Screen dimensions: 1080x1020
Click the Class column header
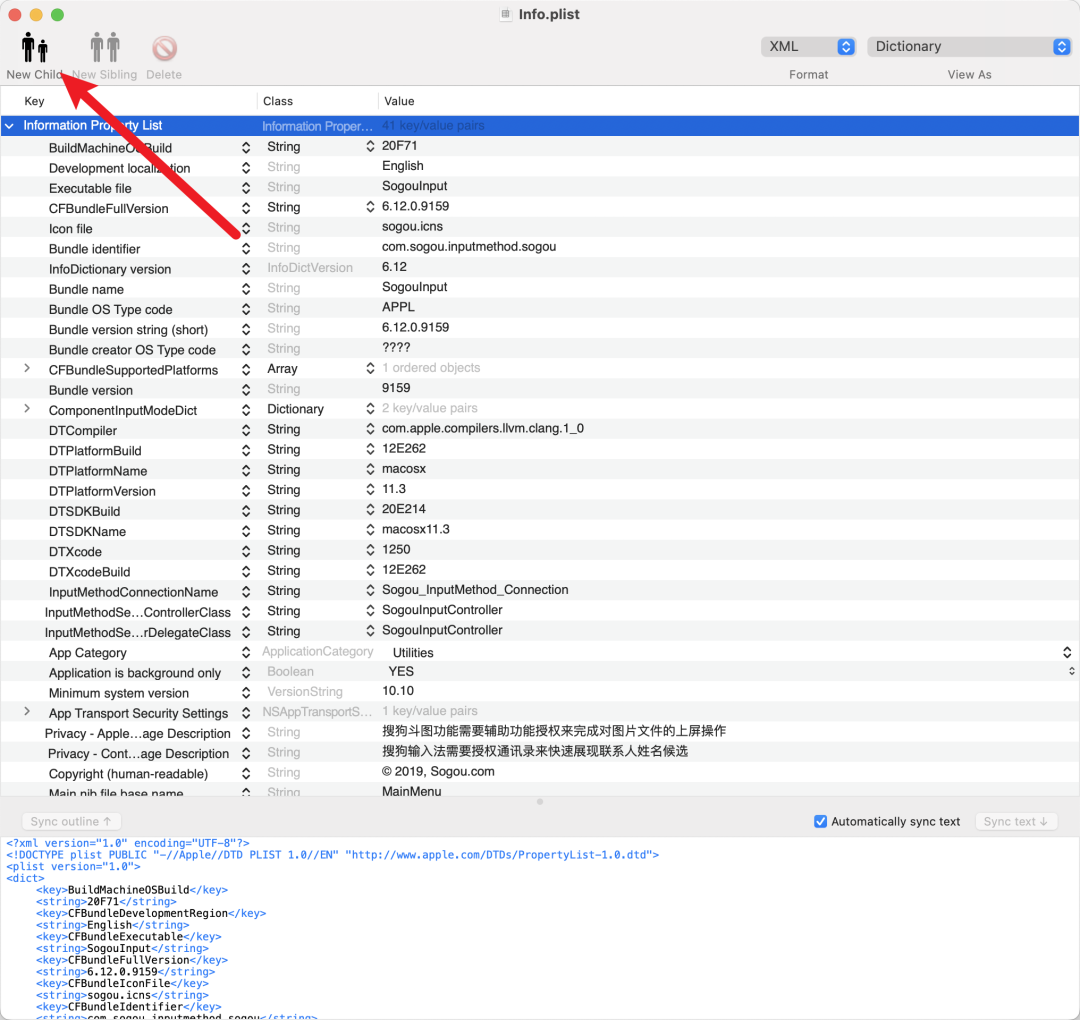click(278, 101)
